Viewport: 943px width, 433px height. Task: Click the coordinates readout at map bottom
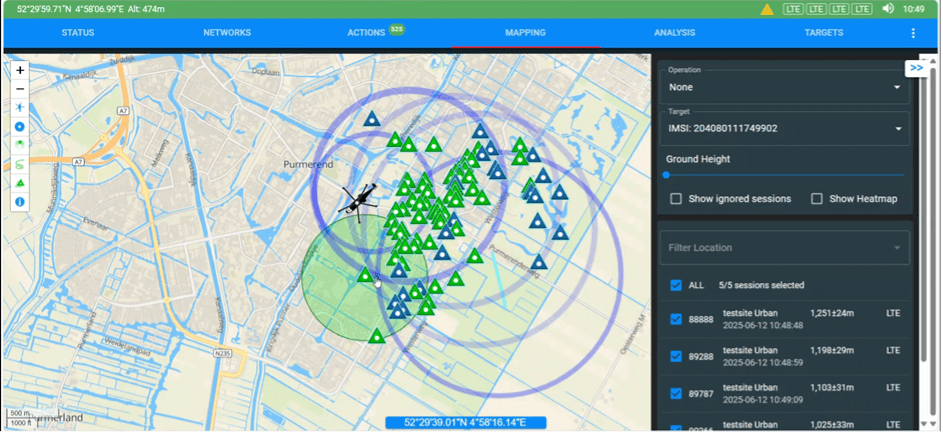465,422
